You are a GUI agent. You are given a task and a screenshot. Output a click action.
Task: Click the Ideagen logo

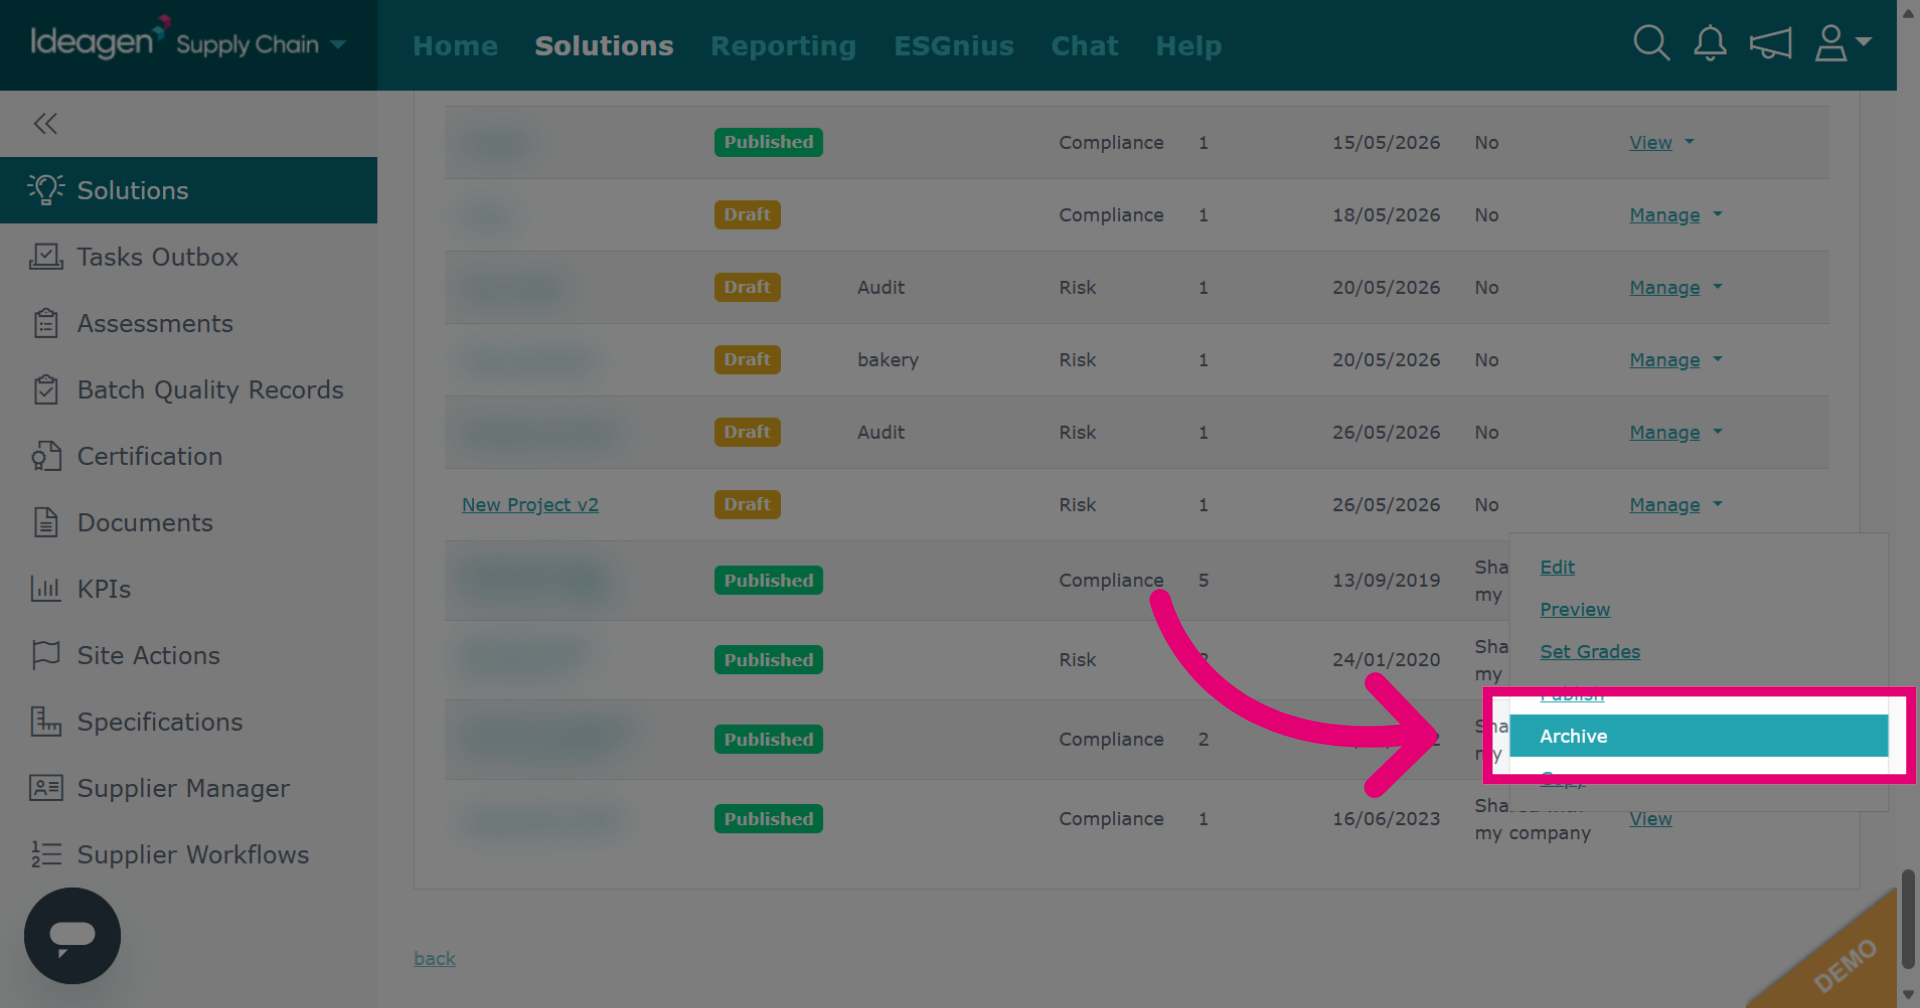(x=100, y=40)
